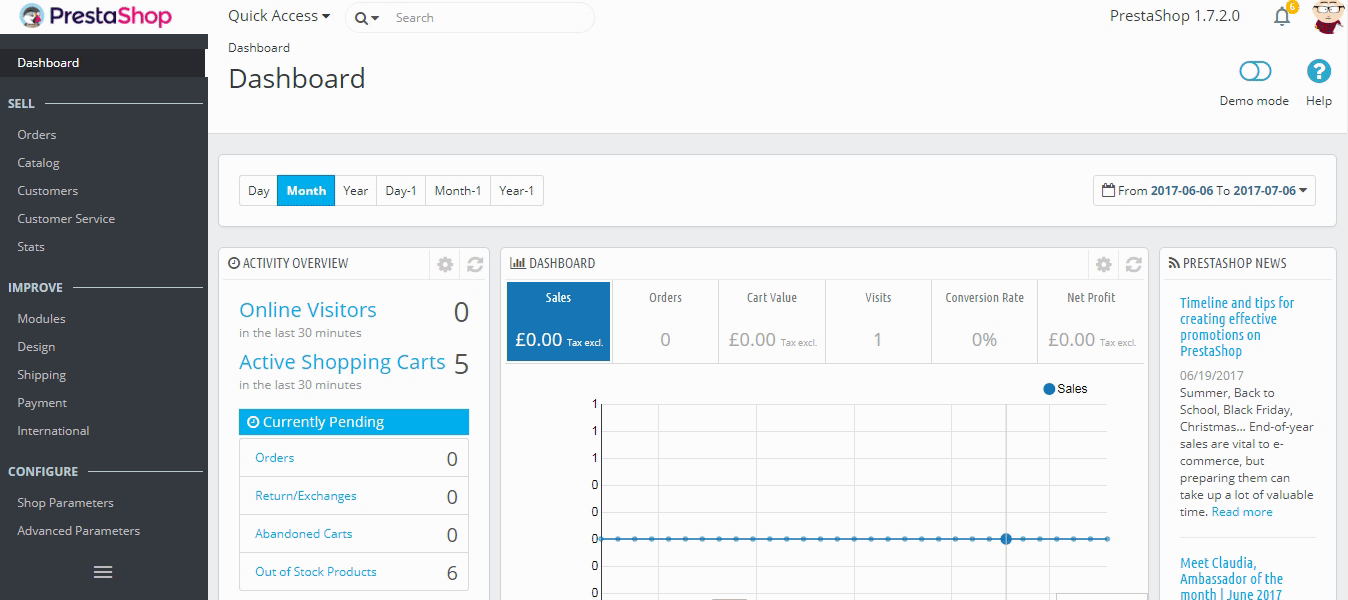Image resolution: width=1348 pixels, height=600 pixels.
Task: Open the Out of Stock Products link
Action: [x=316, y=572]
